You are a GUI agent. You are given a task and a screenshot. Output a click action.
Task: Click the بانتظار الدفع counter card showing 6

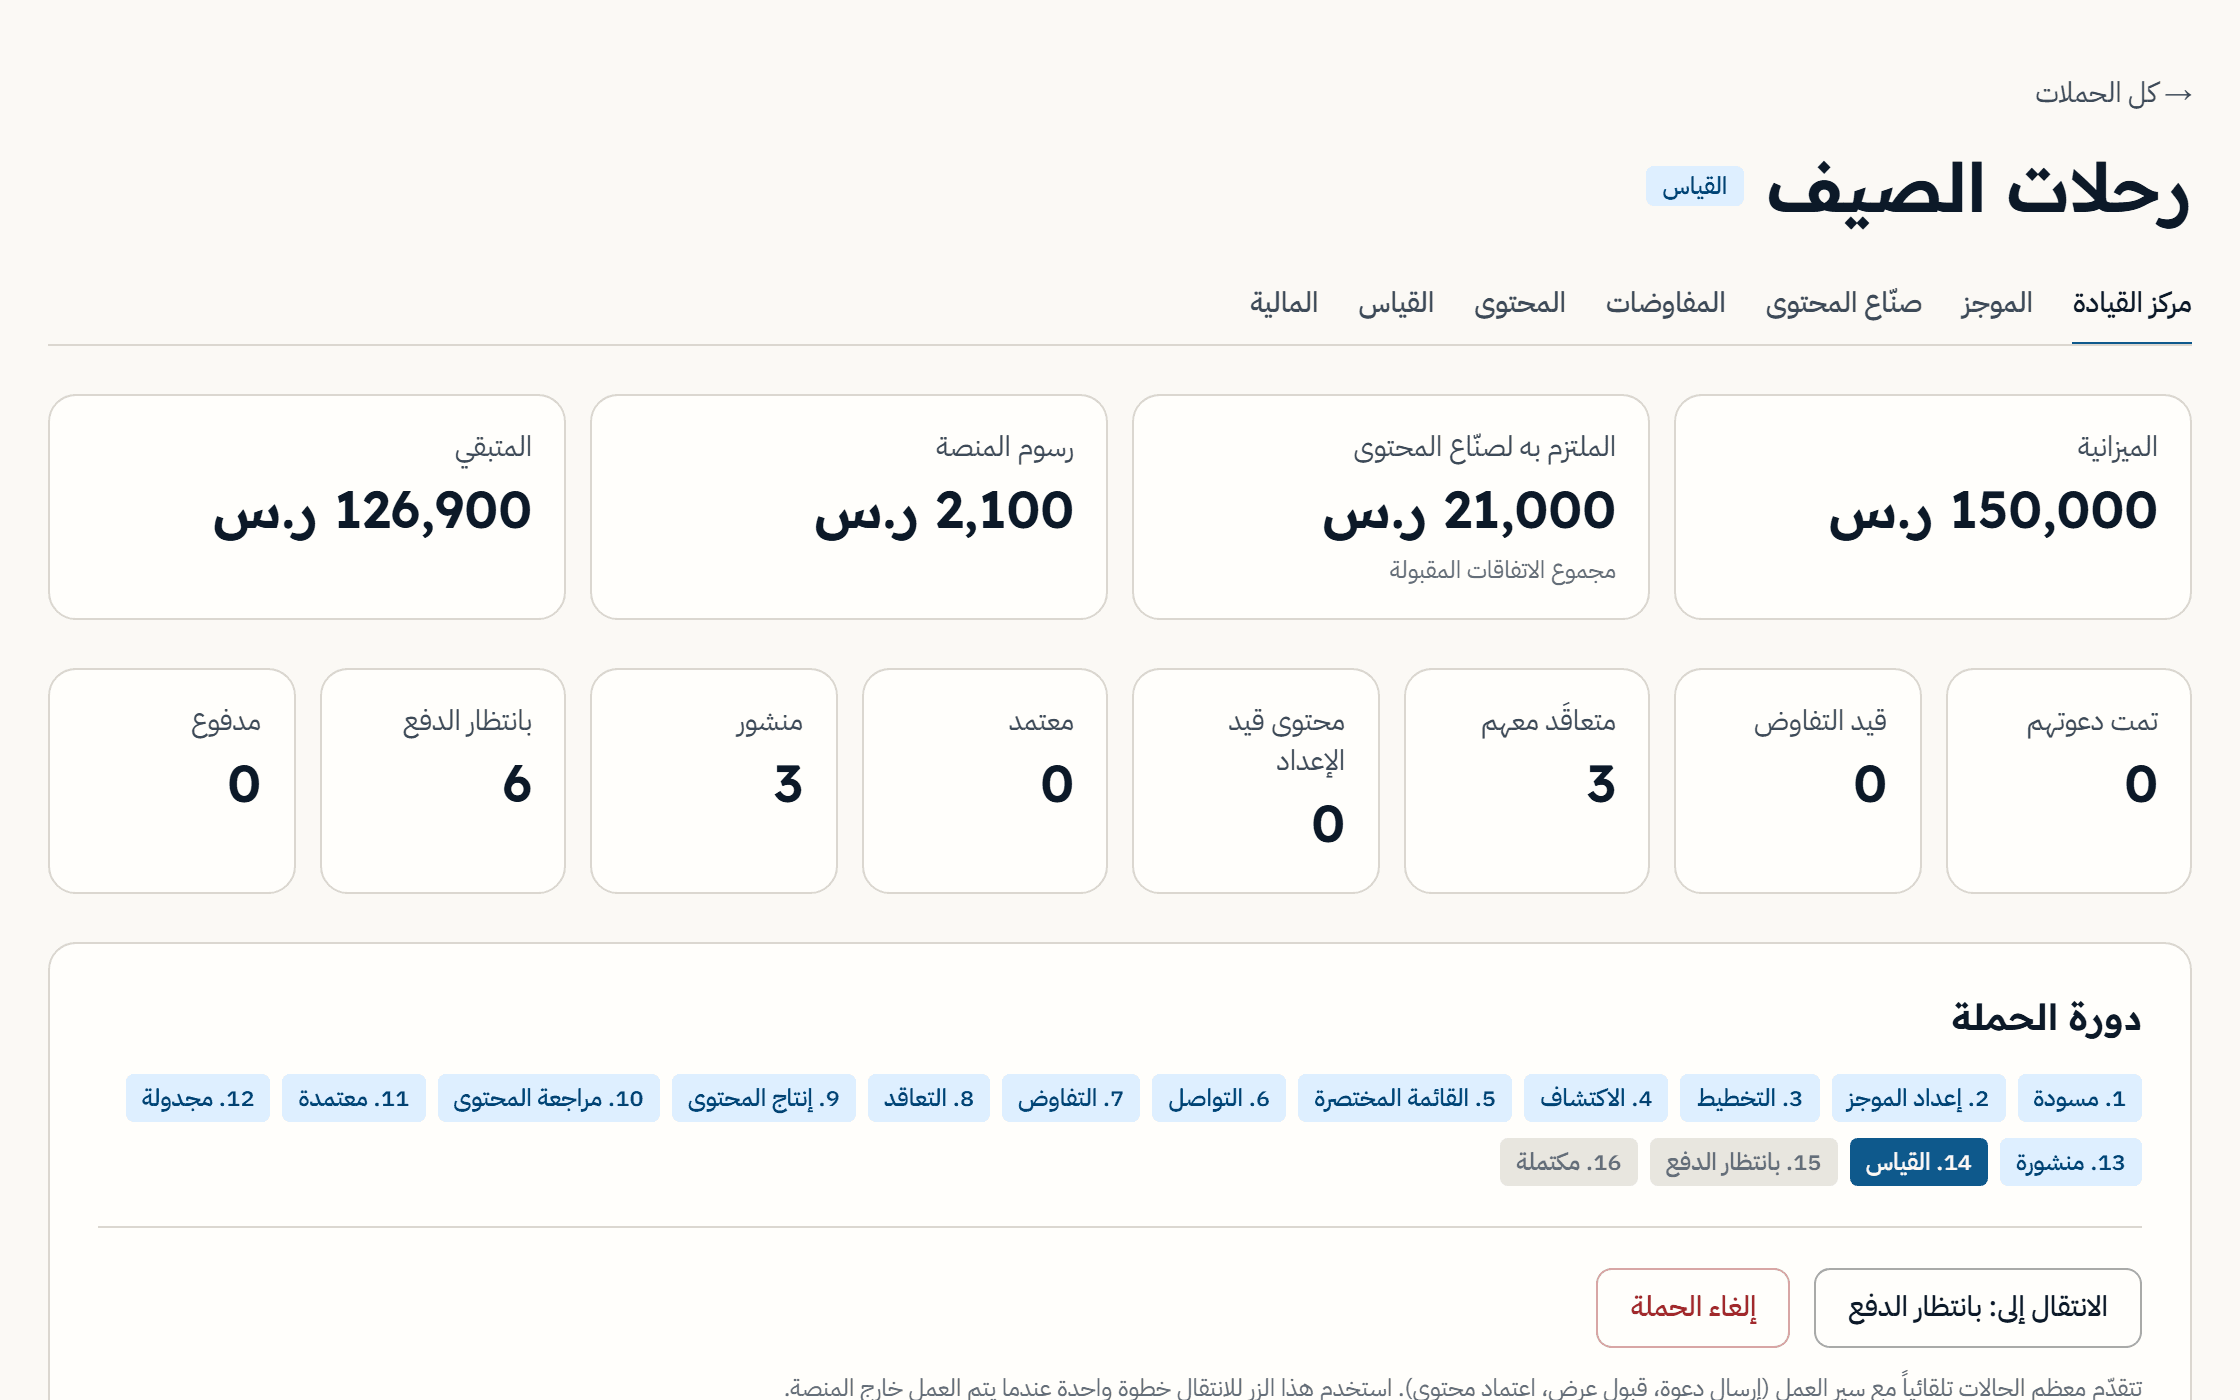click(x=442, y=781)
